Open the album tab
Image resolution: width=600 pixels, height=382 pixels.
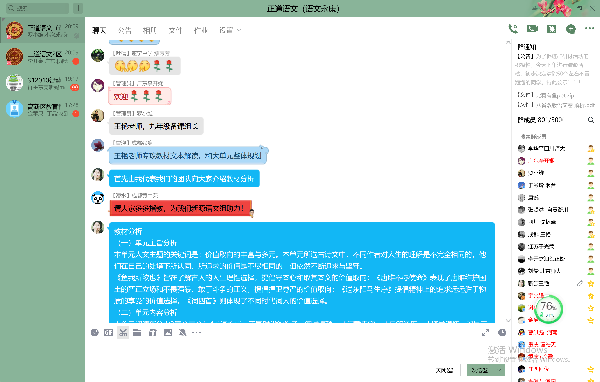tap(149, 30)
